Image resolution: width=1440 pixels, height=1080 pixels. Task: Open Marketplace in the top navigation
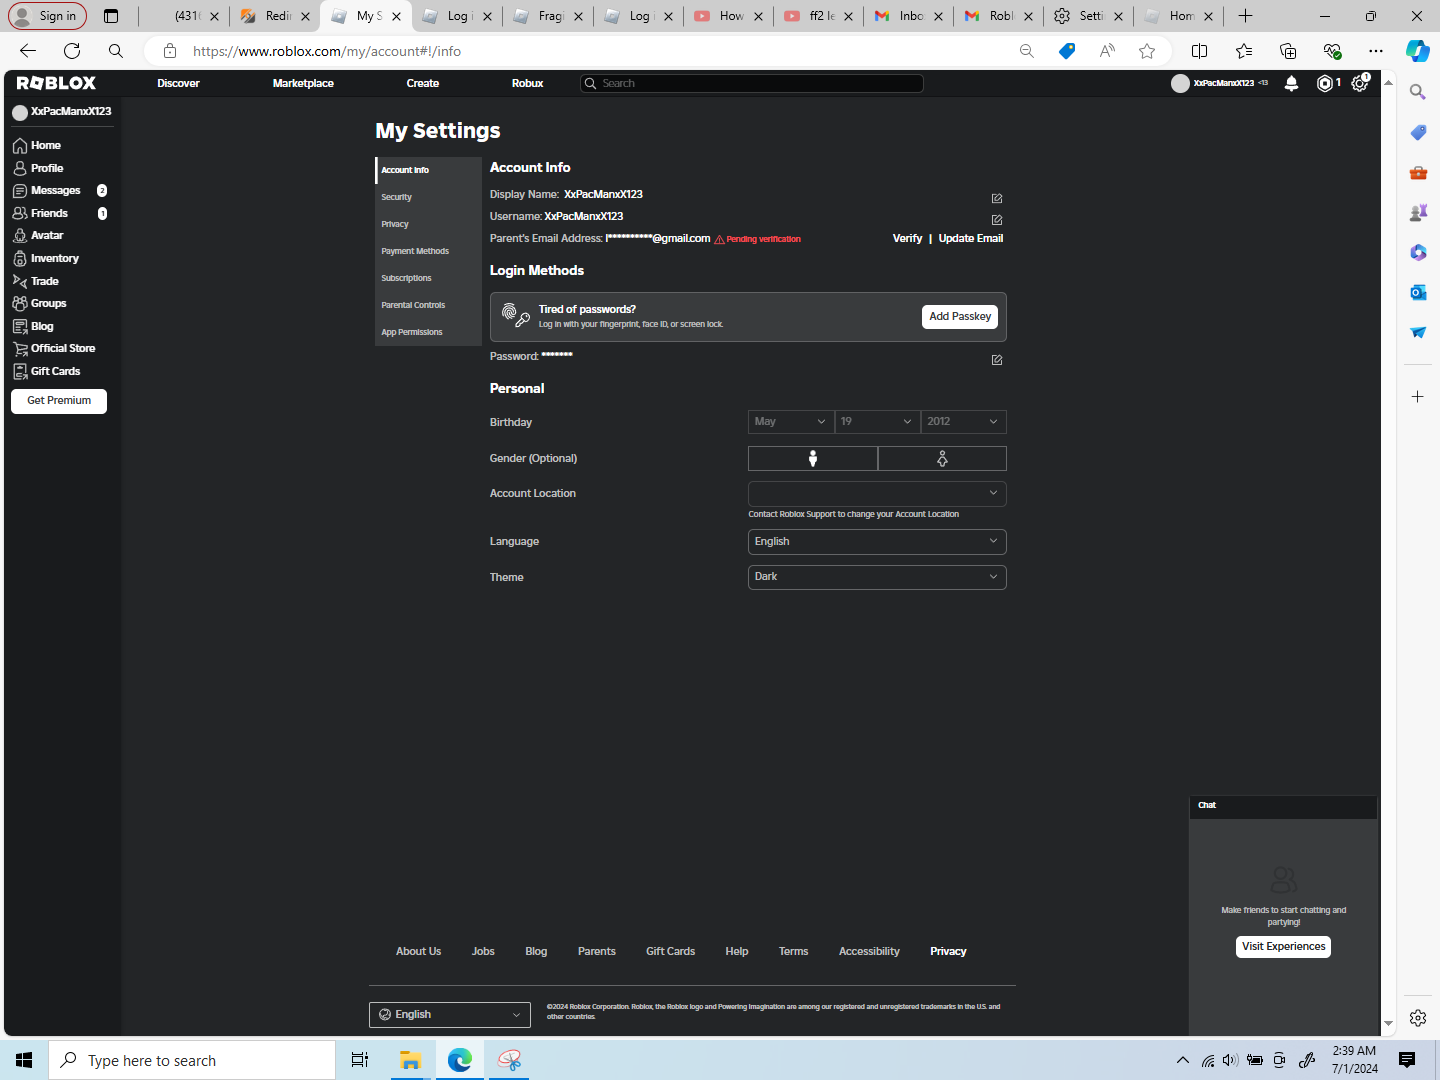click(303, 83)
